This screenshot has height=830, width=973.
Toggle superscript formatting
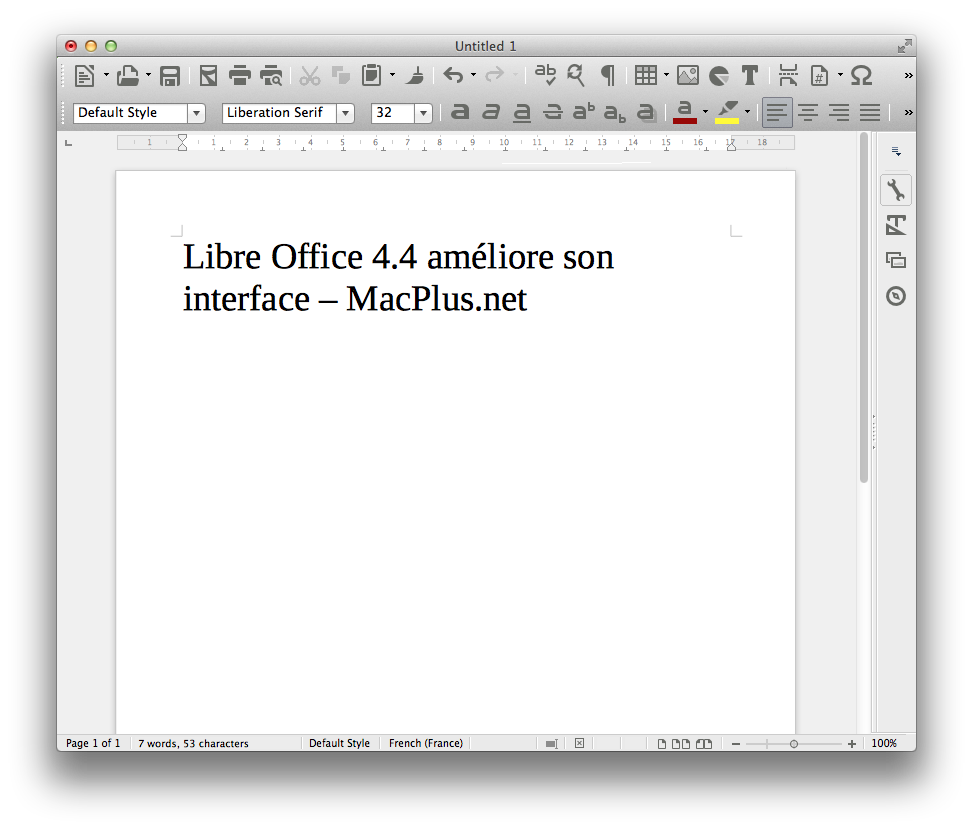click(x=583, y=112)
